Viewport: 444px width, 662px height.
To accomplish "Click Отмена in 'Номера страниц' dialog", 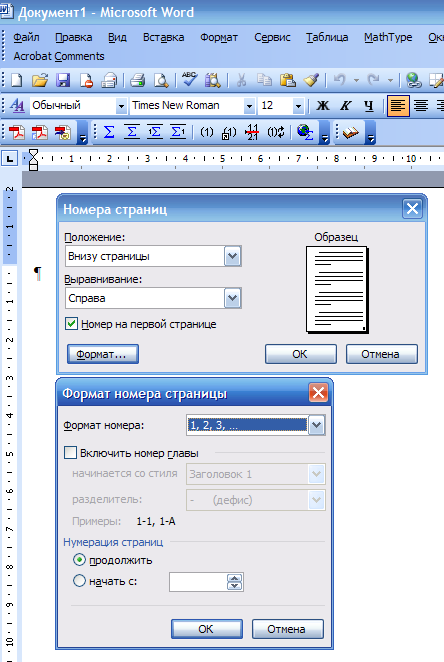I will click(382, 354).
